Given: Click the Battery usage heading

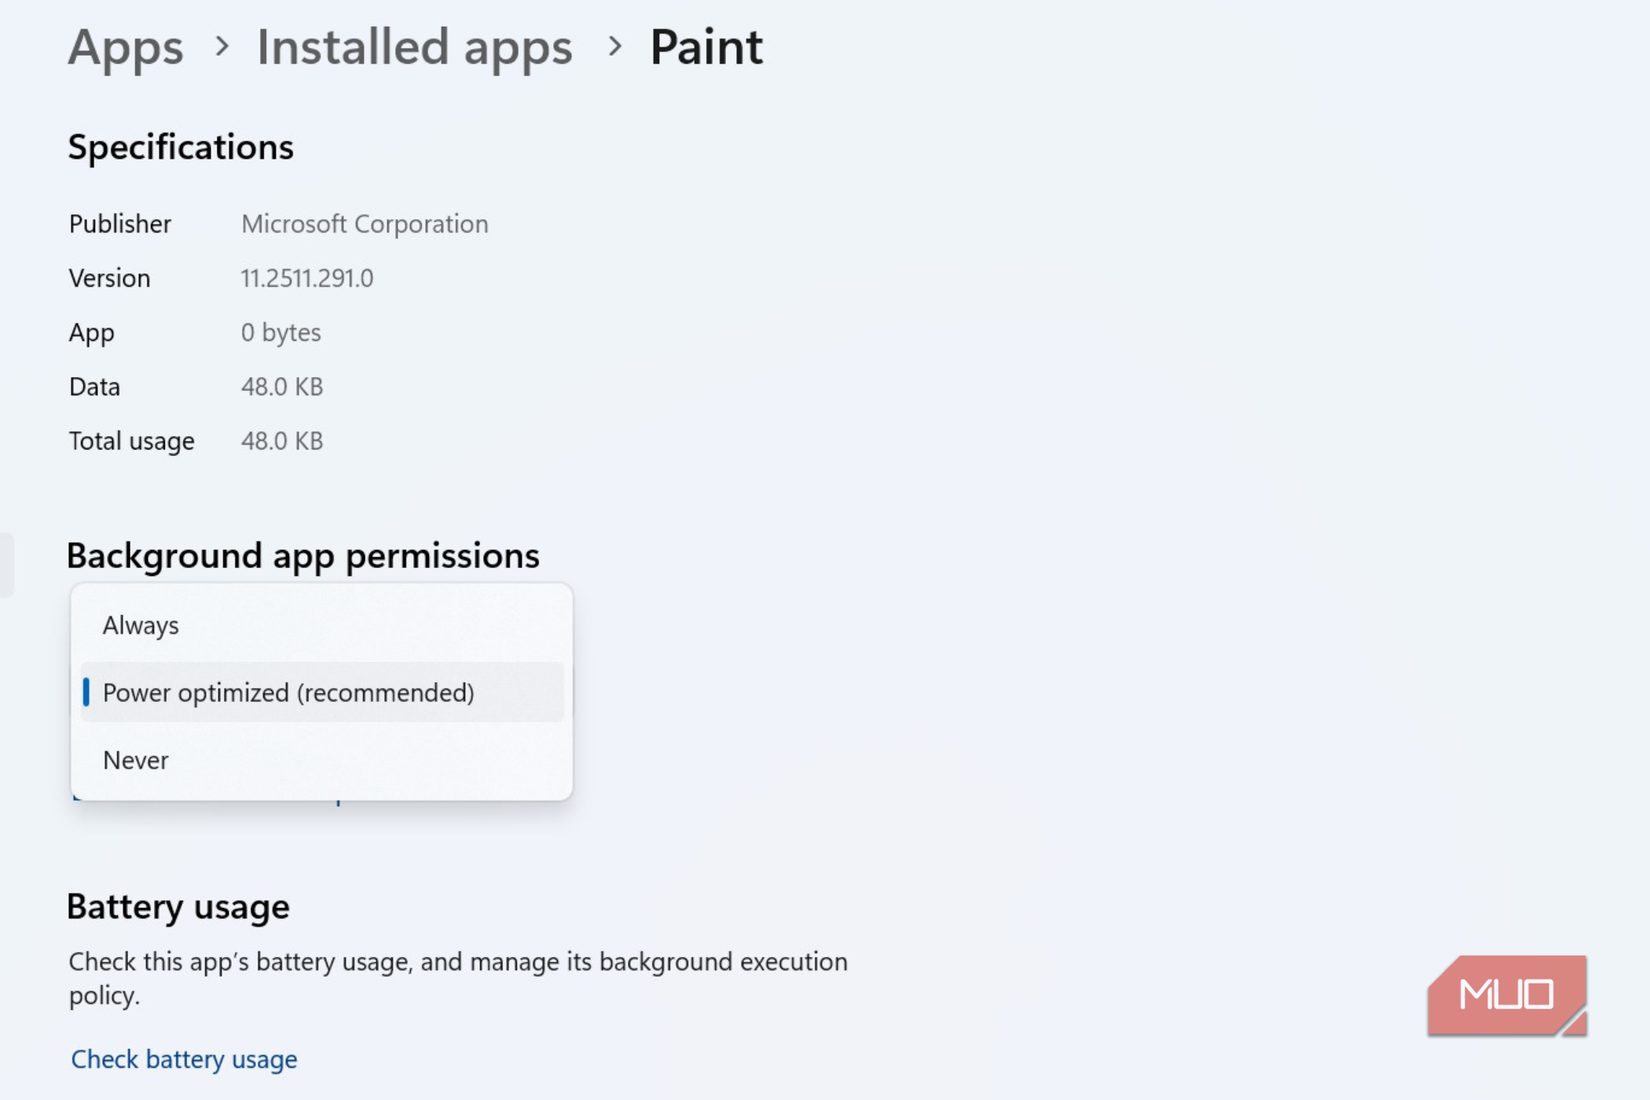Looking at the screenshot, I should point(178,906).
